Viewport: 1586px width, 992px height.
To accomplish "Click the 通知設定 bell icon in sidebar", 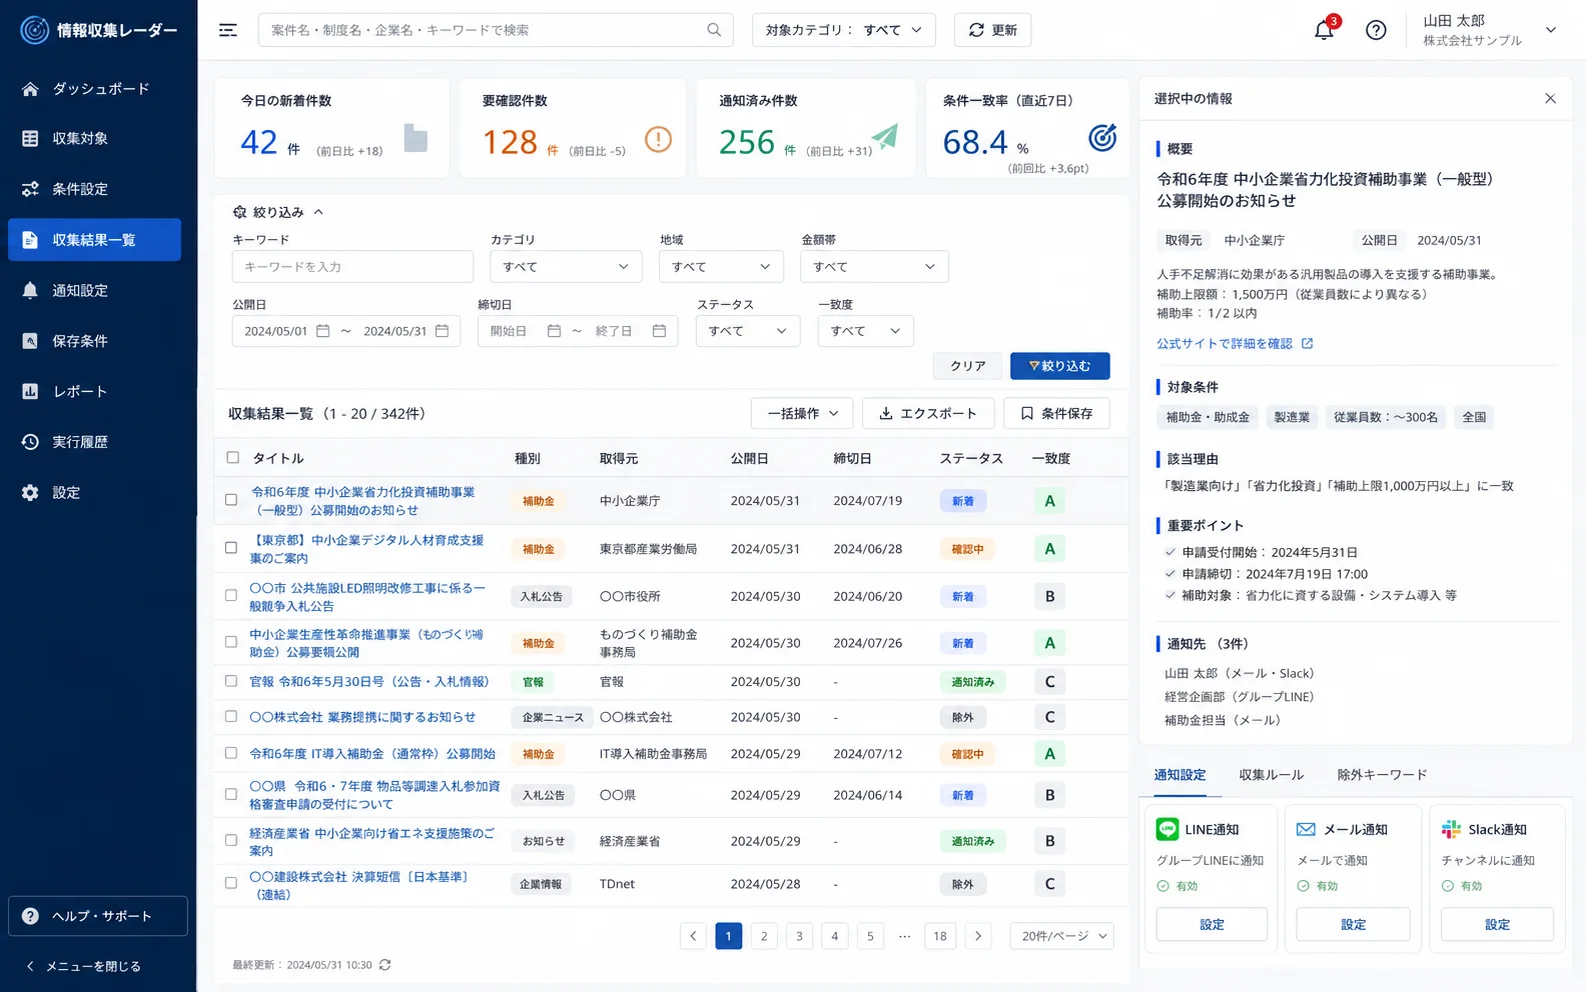I will [30, 290].
